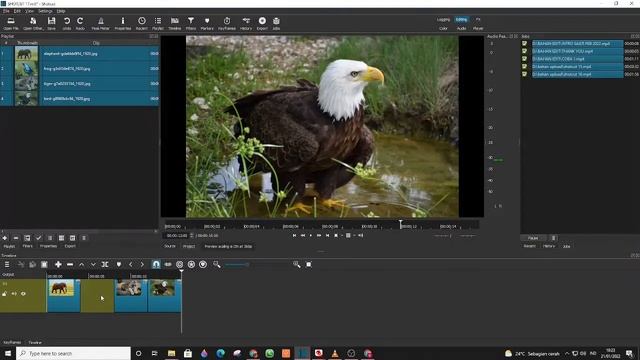Create a marker with the timeline marker icon
Screen dimensions: 640x360
point(119,264)
